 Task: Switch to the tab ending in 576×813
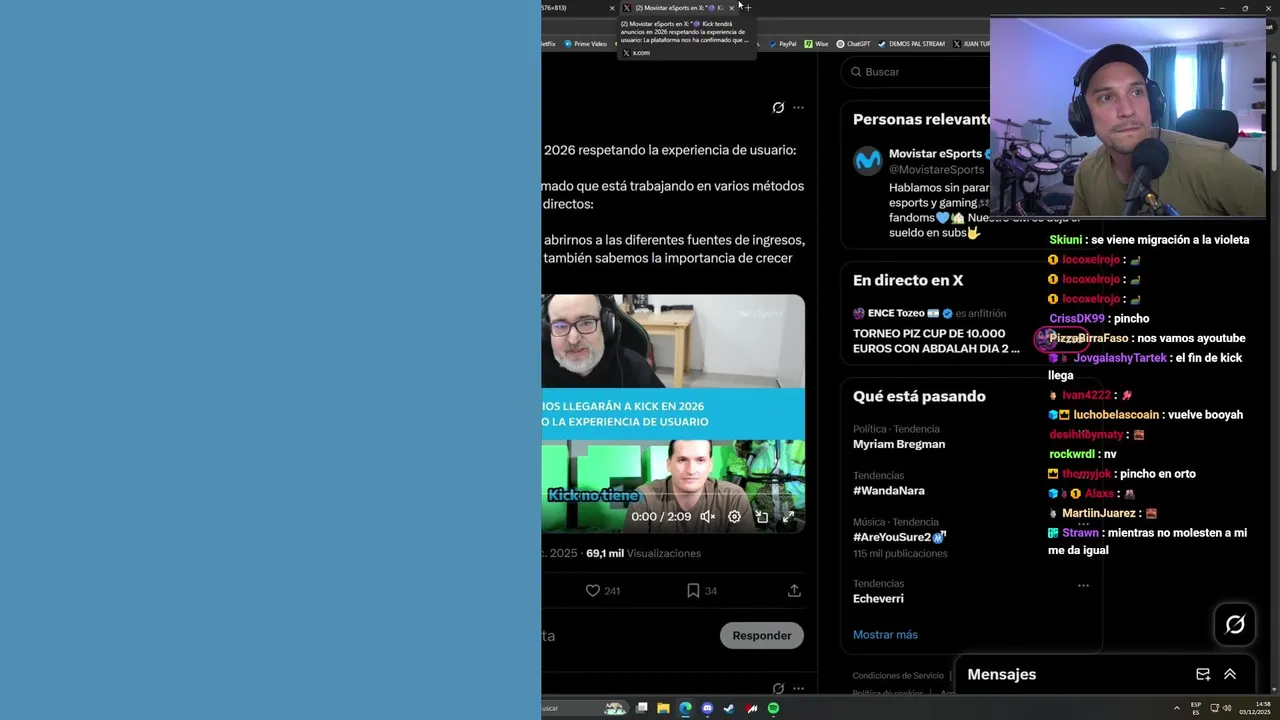tap(580, 8)
